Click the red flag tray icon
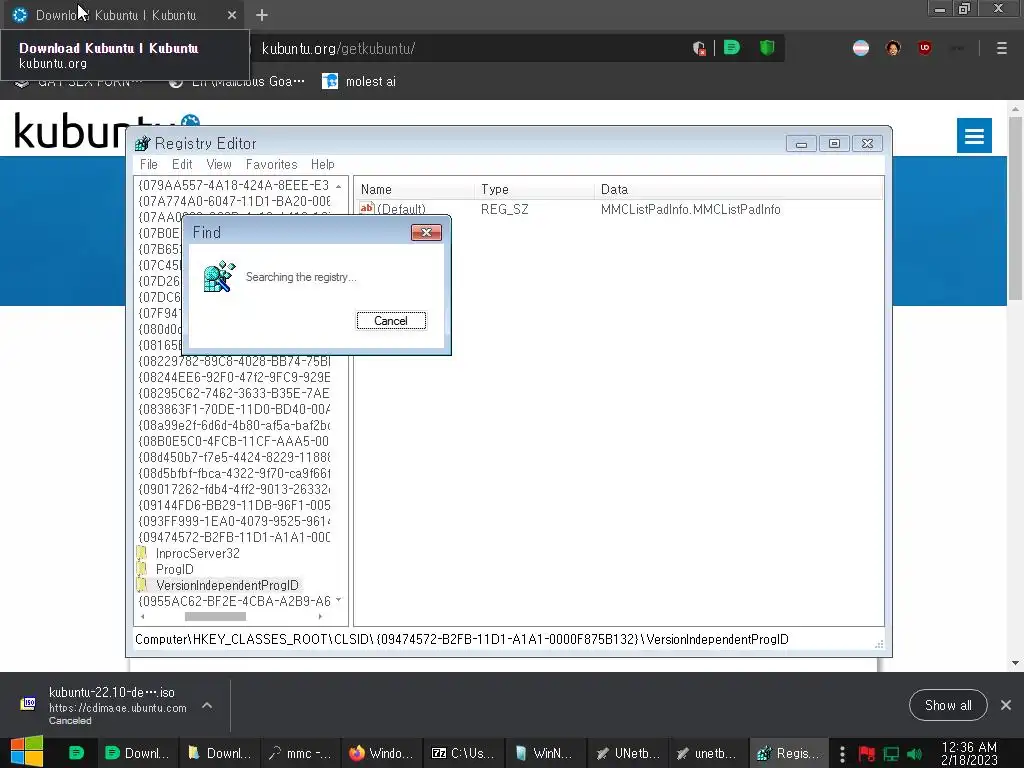Screen dimensions: 1024x768 click(867, 754)
